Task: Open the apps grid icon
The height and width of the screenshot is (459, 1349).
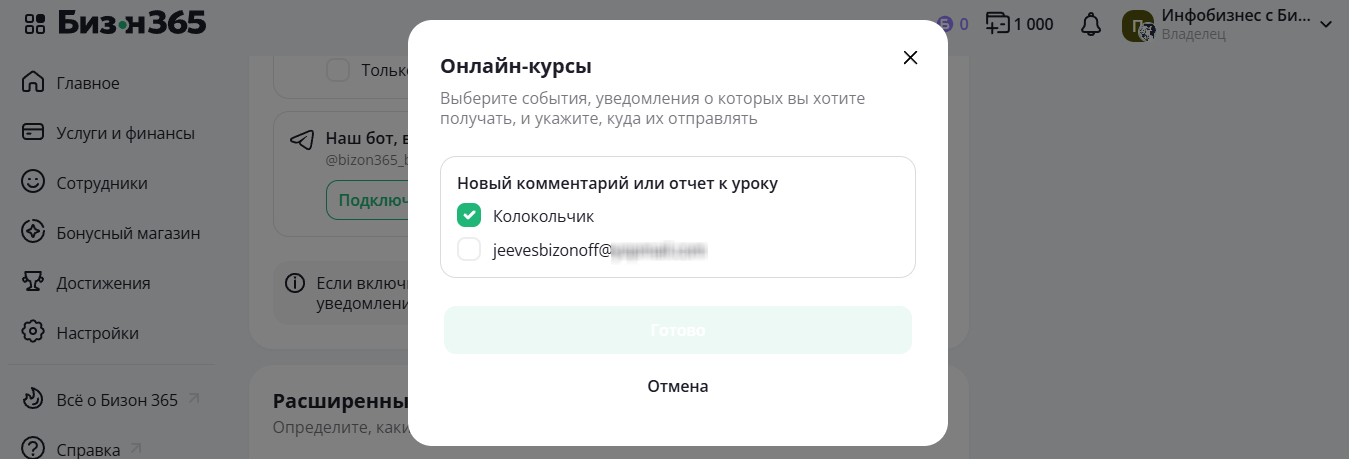Action: (34, 24)
